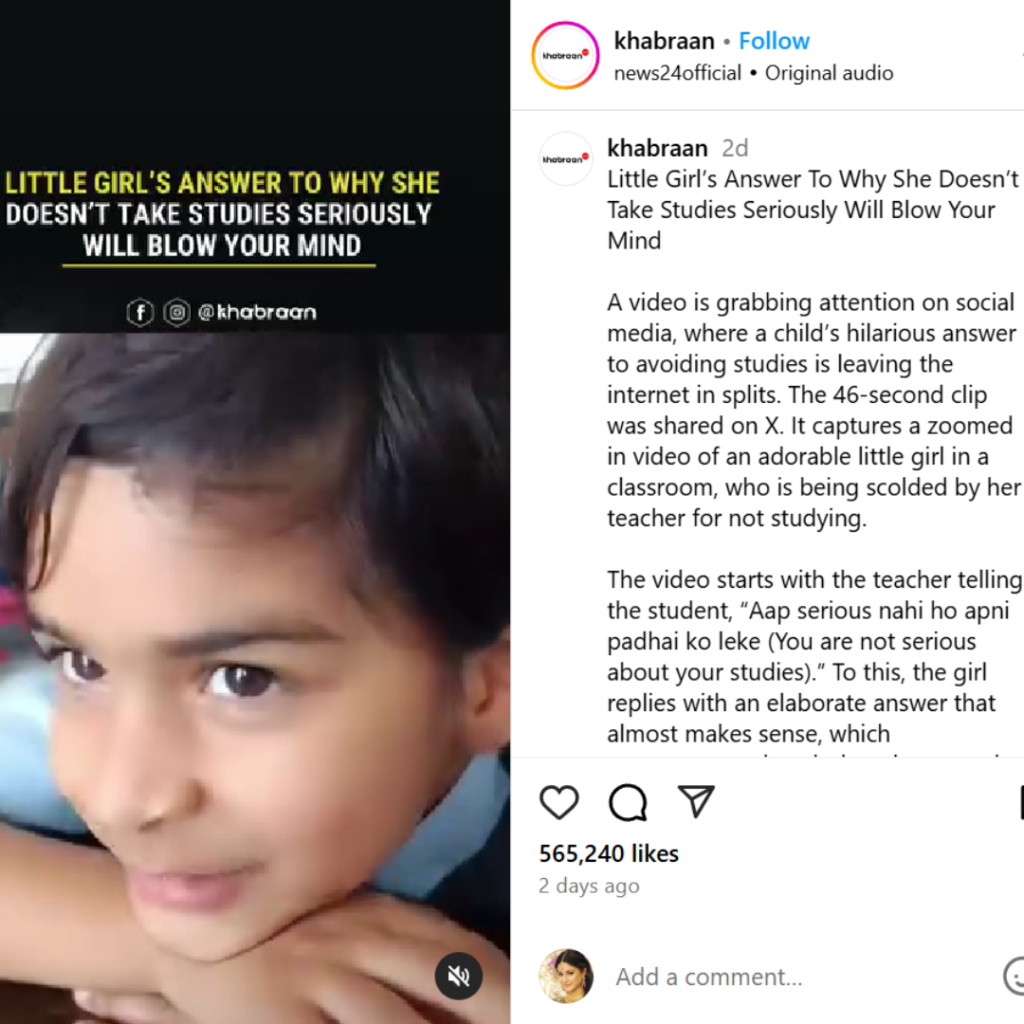Open khabraan username in caption

(657, 148)
